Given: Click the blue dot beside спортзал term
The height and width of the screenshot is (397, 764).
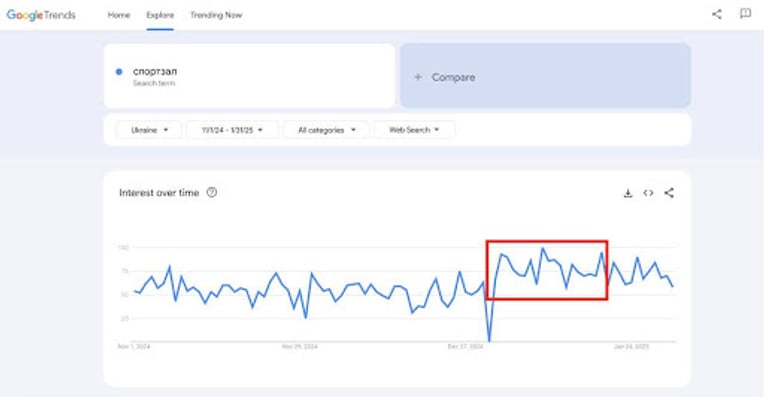Looking at the screenshot, I should coord(119,72).
